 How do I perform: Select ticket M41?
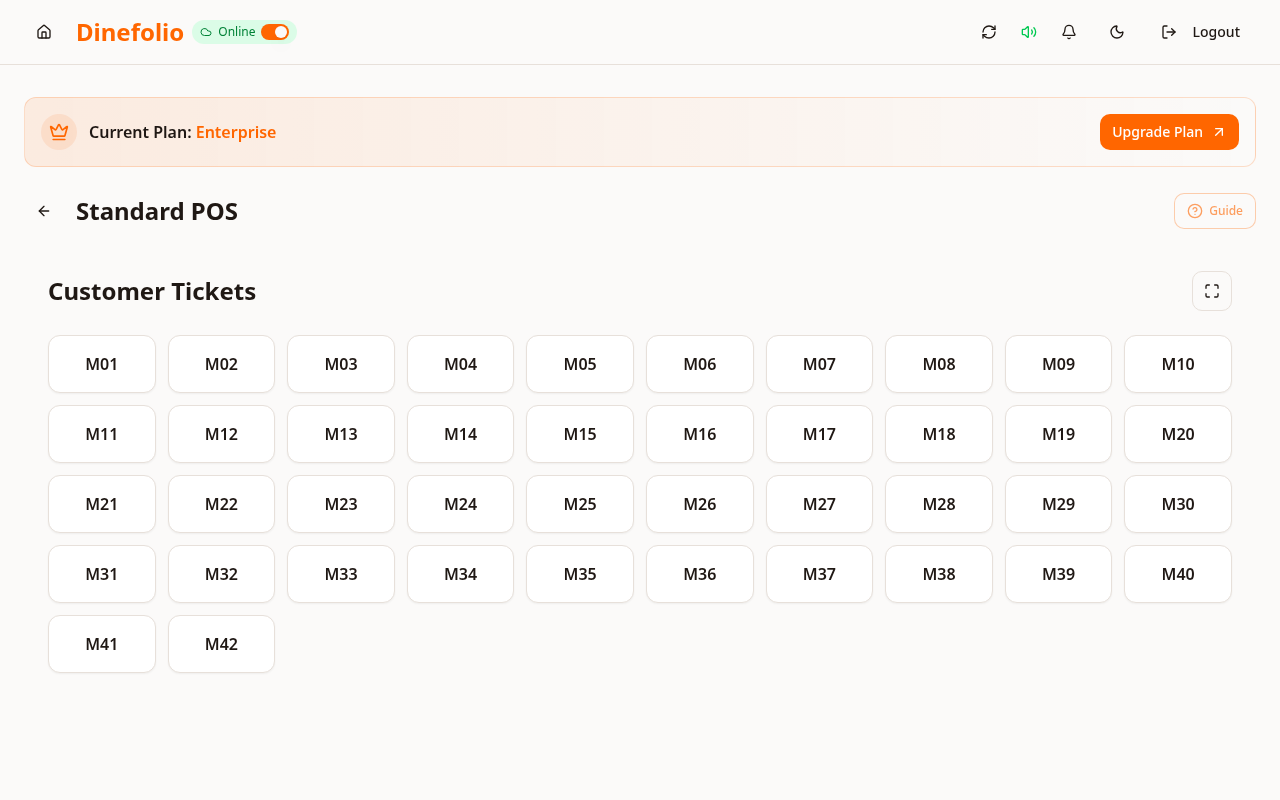(102, 644)
